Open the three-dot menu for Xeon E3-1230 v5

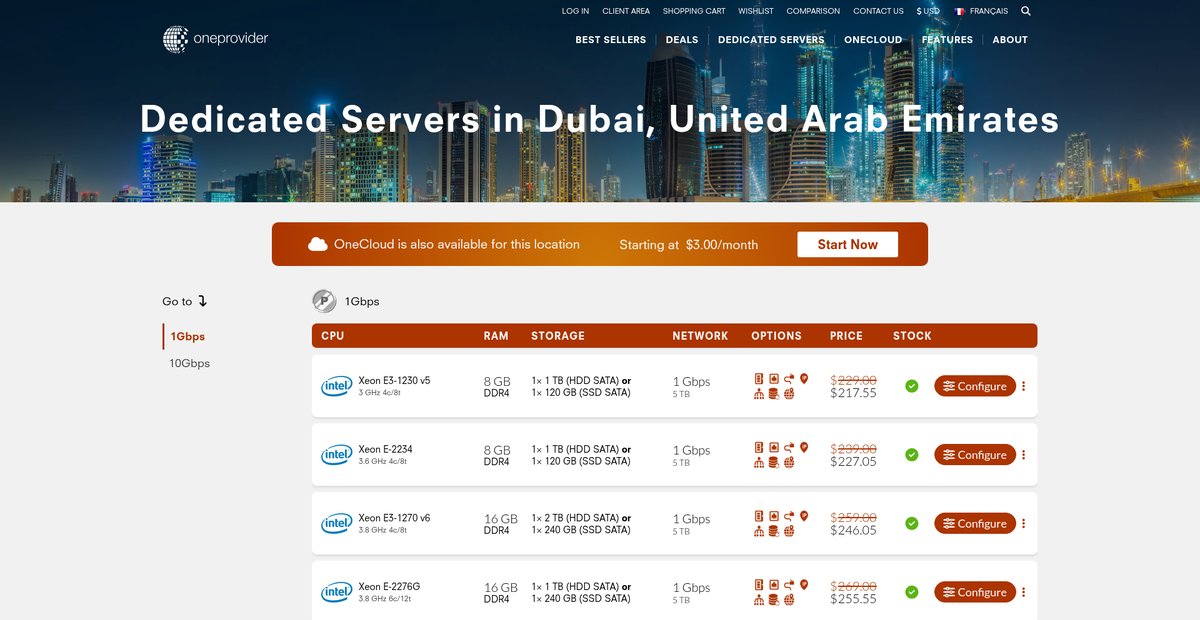(x=1024, y=386)
